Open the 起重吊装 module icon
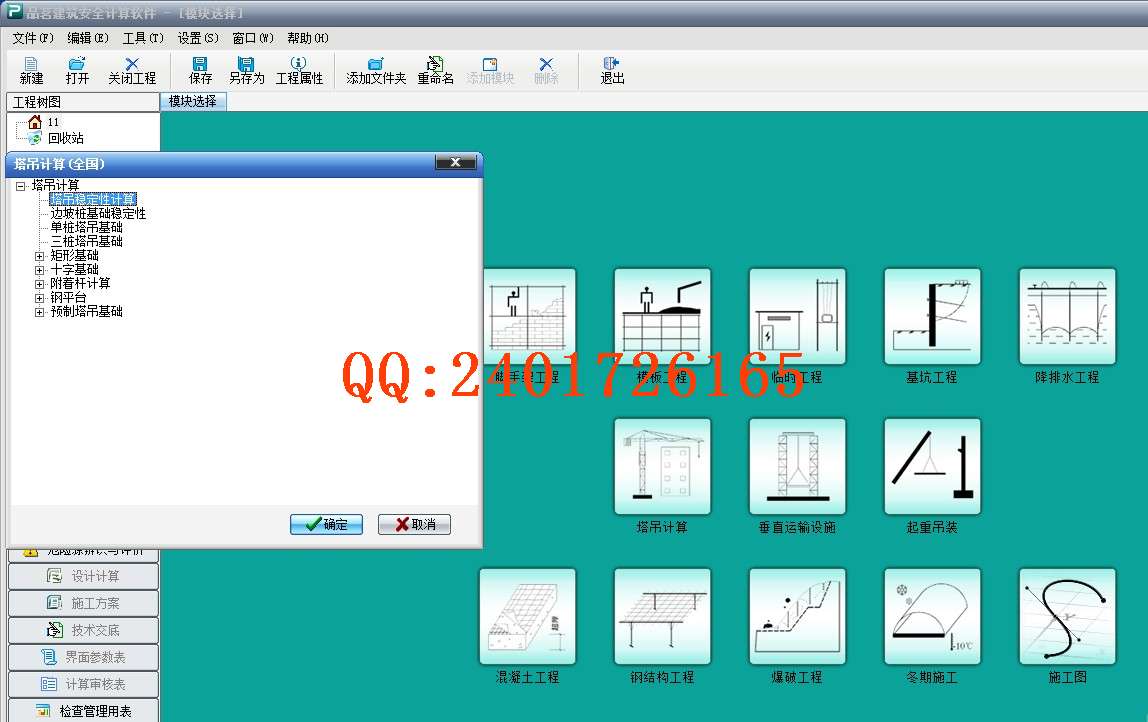This screenshot has width=1148, height=722. click(x=932, y=466)
